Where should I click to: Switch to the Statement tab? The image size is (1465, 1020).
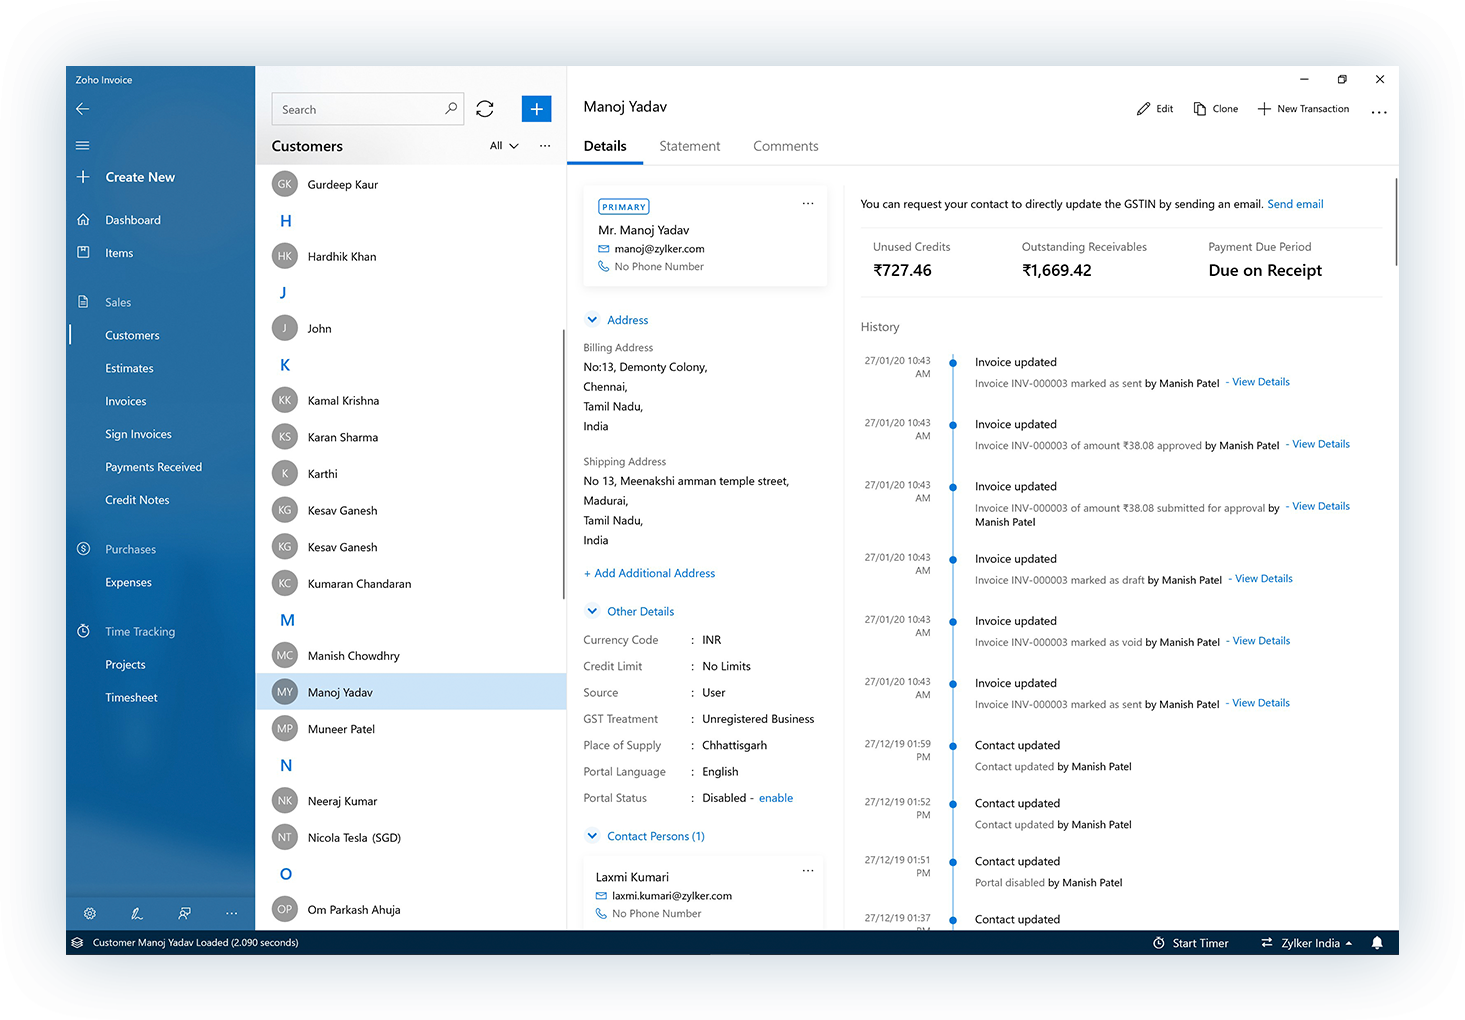point(689,146)
